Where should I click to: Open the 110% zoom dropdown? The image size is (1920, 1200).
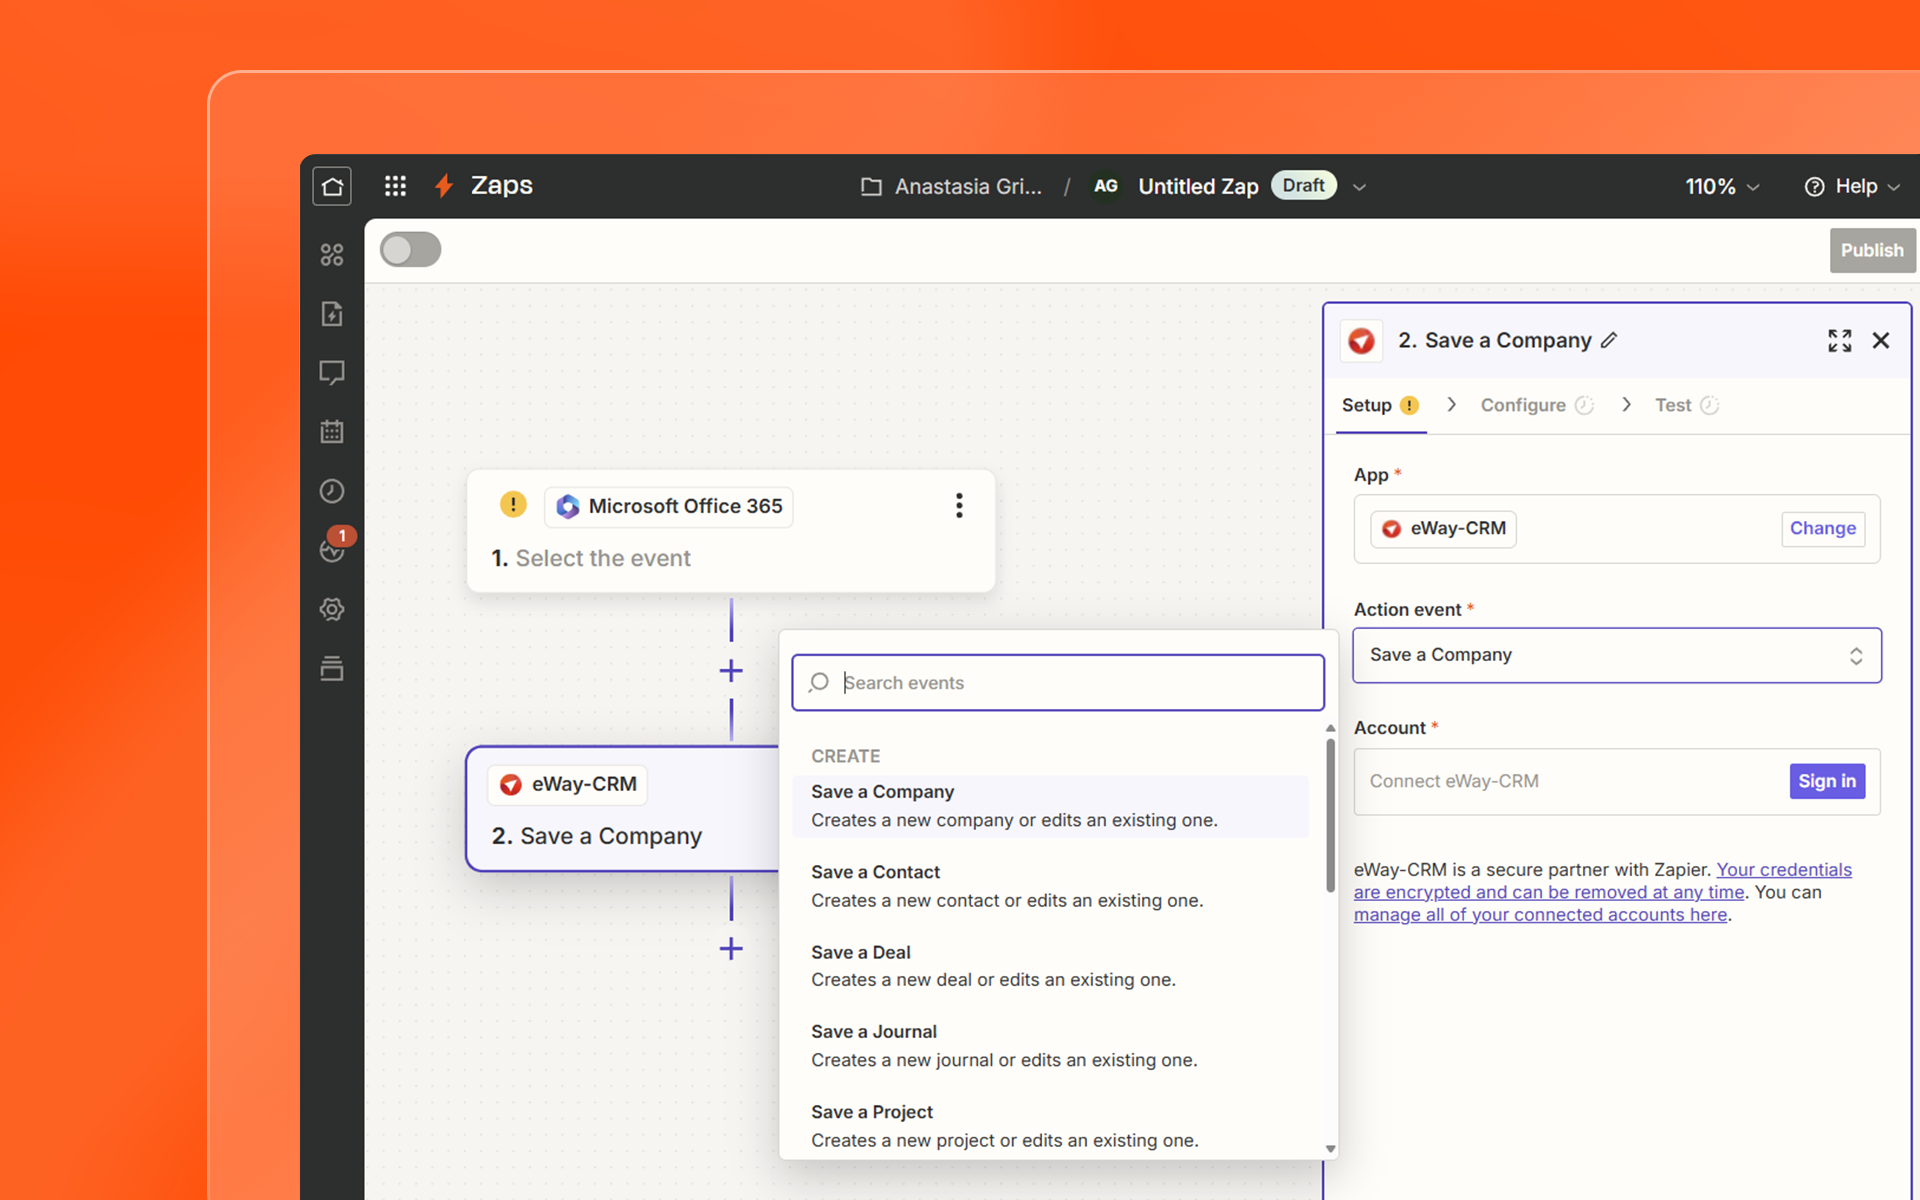[x=1722, y=186]
